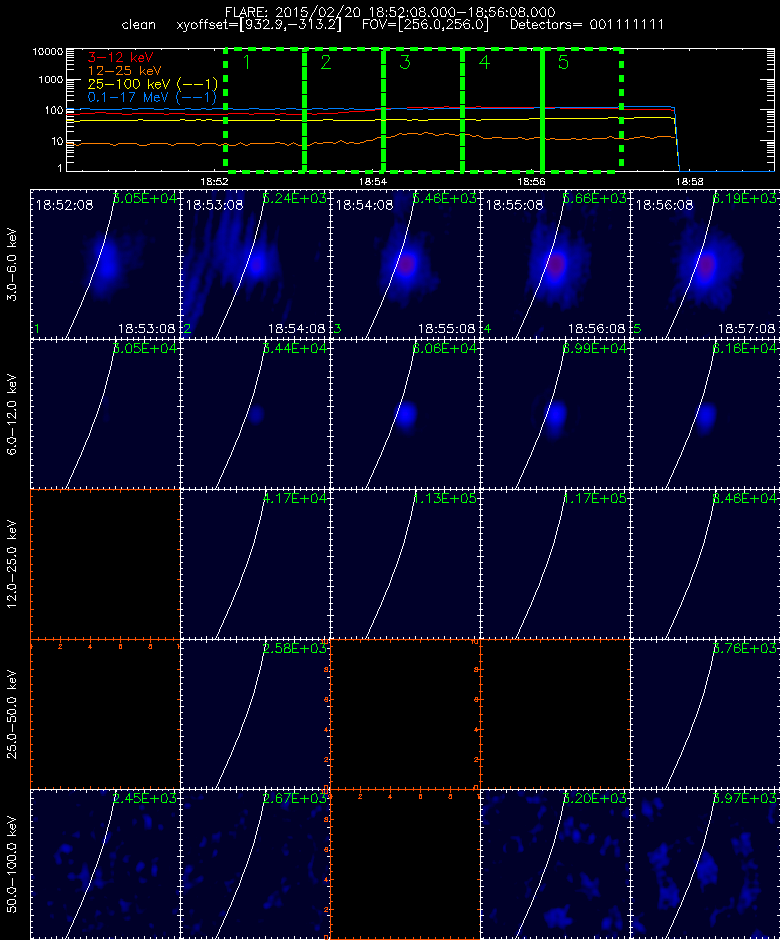This screenshot has height=940, width=780.
Task: Click interval number 1 in the lightcurve plot
Action: [246, 62]
